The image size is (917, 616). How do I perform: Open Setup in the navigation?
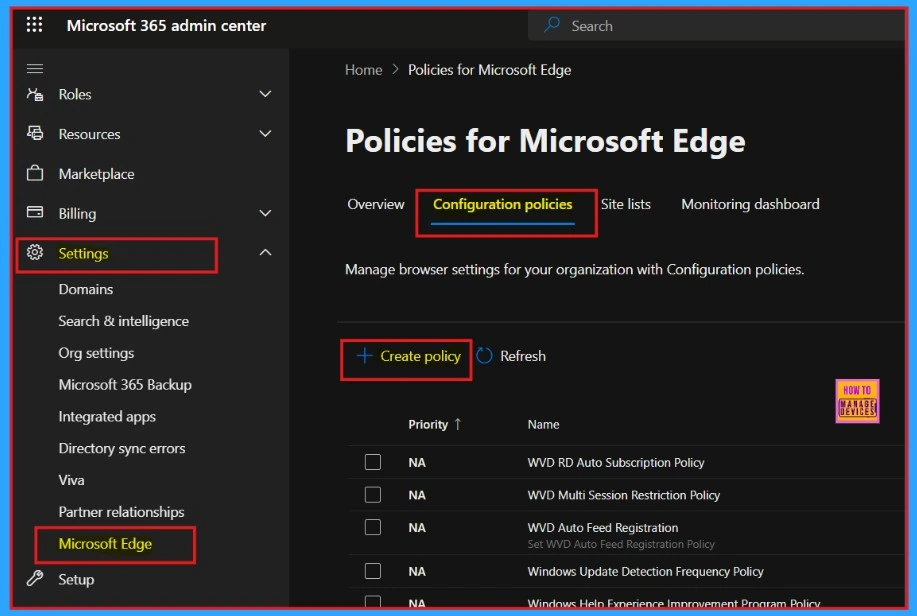pyautogui.click(x=76, y=579)
